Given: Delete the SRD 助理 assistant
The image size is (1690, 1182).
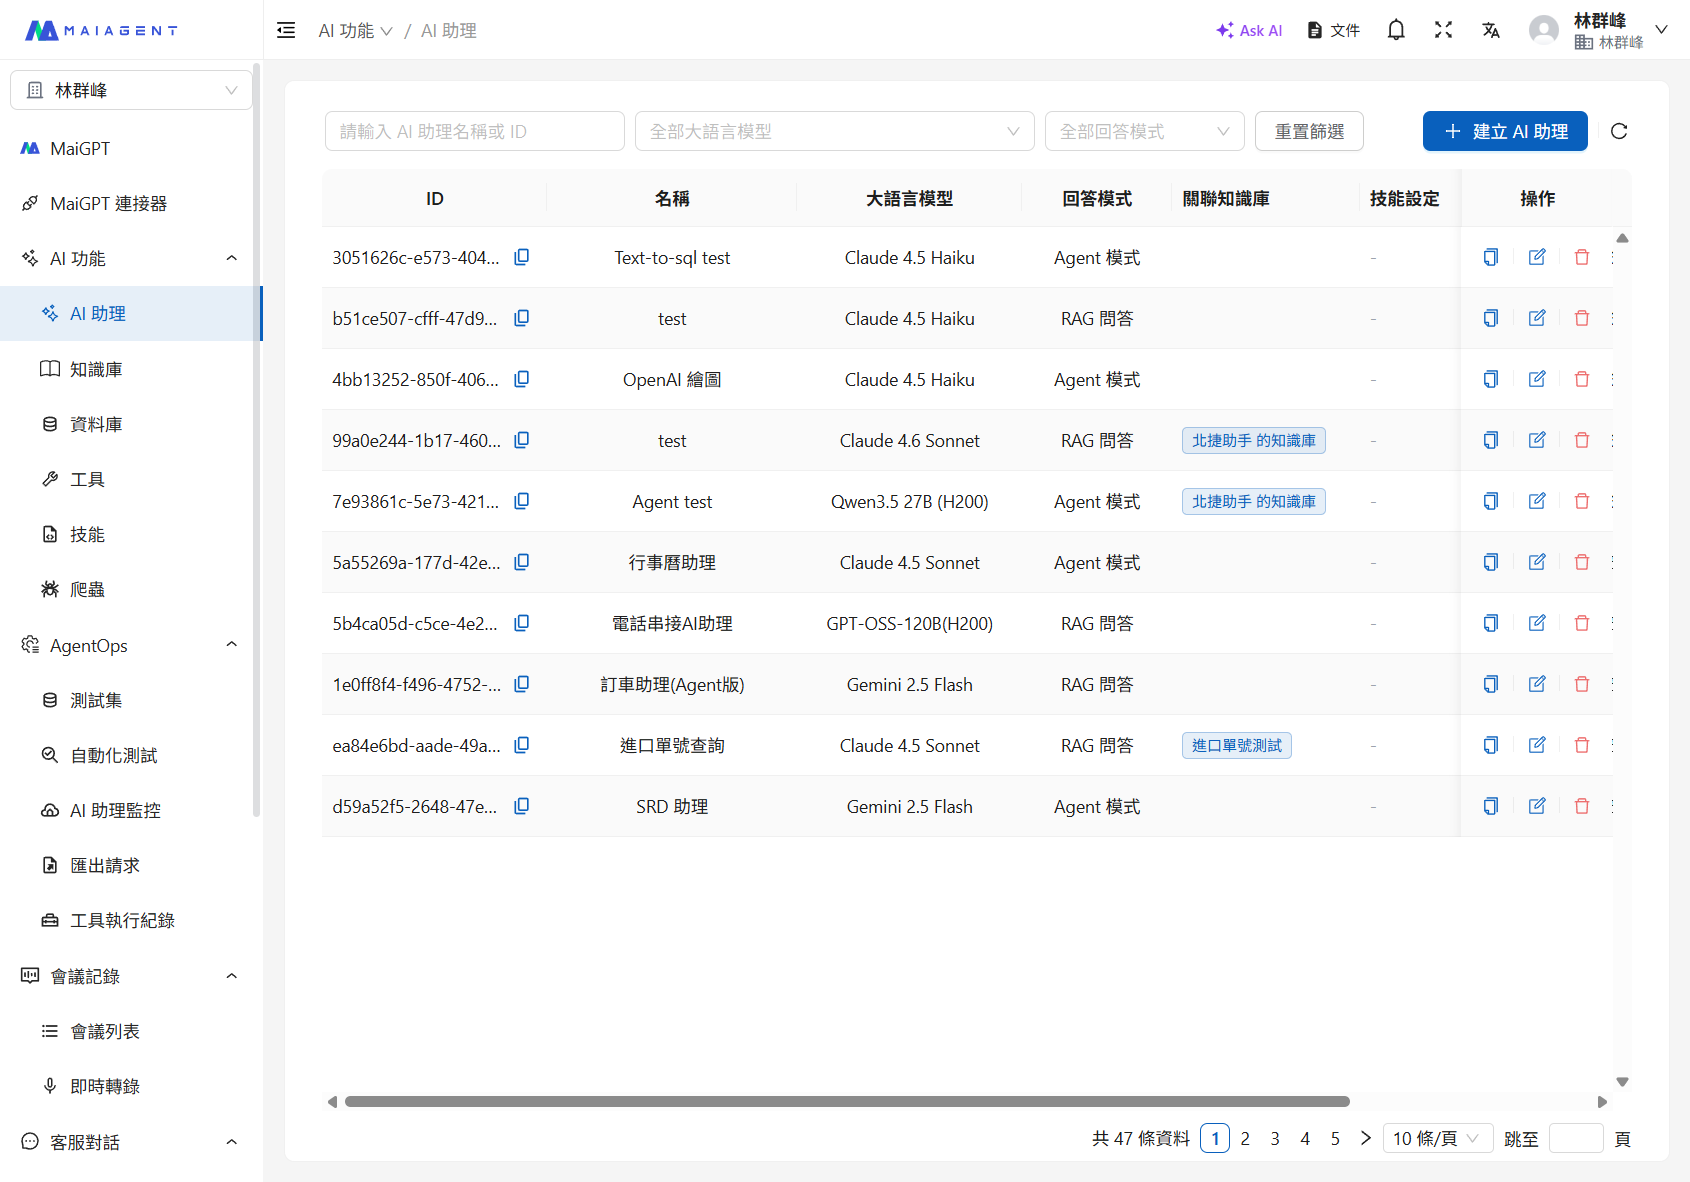Looking at the screenshot, I should pyautogui.click(x=1581, y=806).
